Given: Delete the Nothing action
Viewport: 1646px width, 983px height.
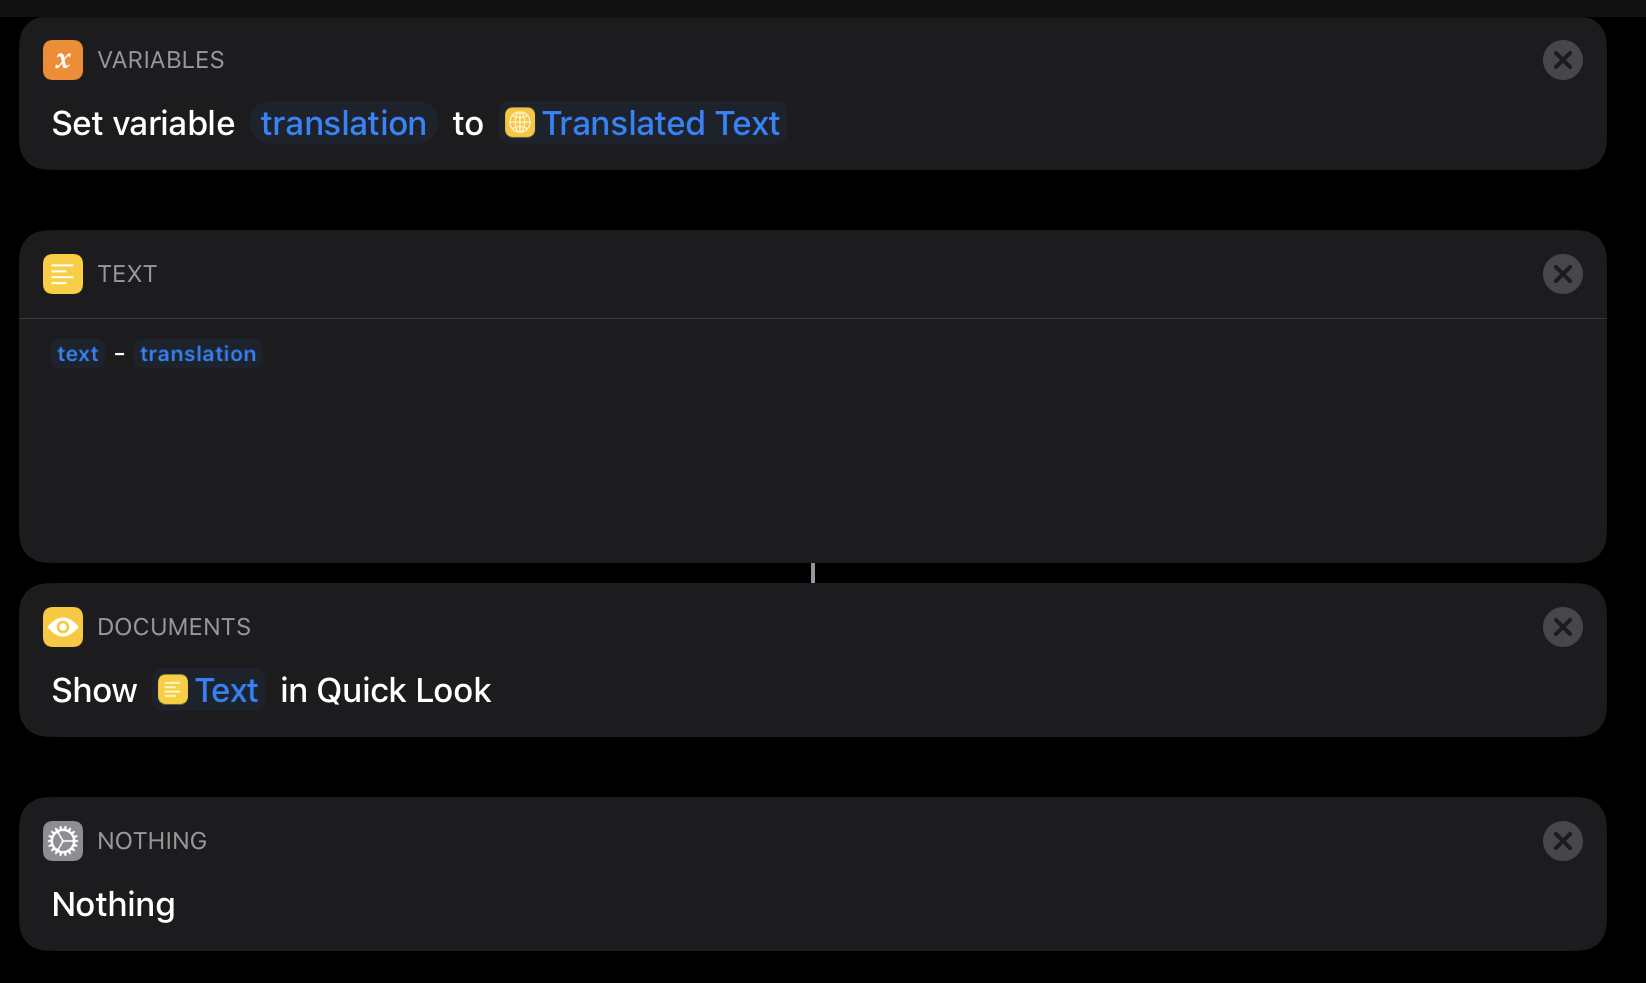Looking at the screenshot, I should [1562, 841].
